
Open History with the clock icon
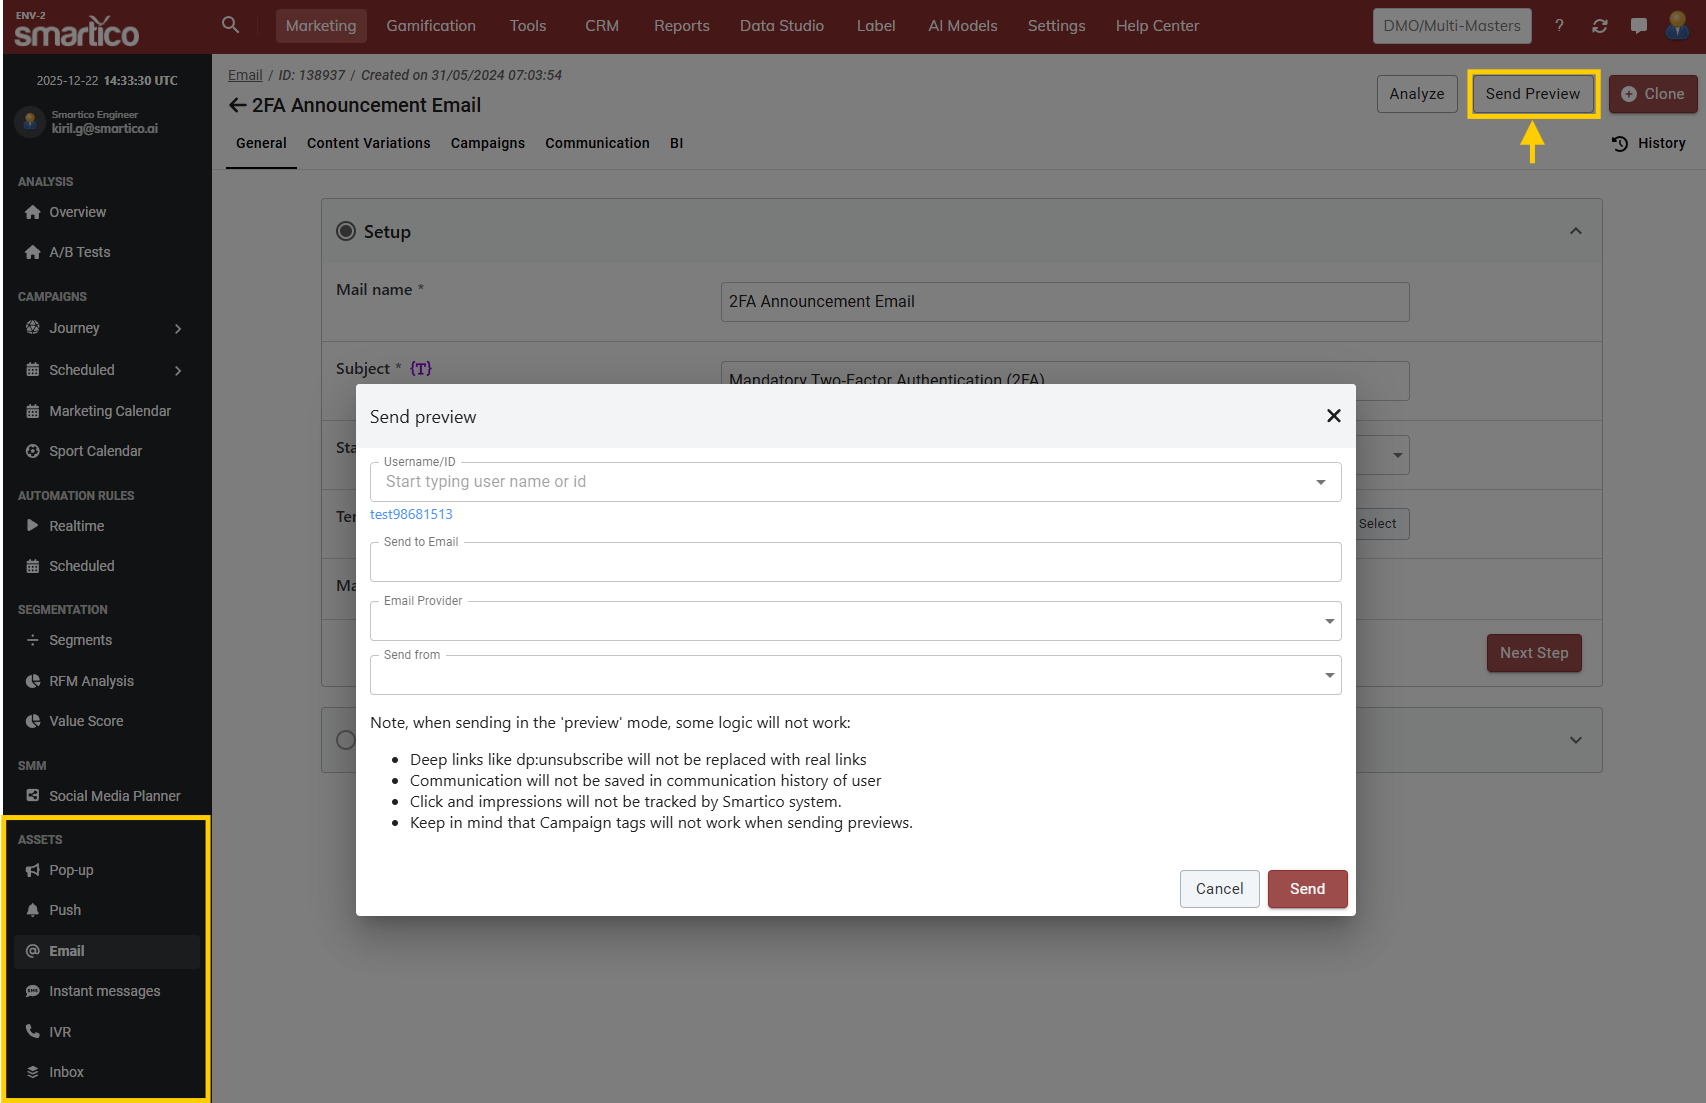tap(1648, 144)
